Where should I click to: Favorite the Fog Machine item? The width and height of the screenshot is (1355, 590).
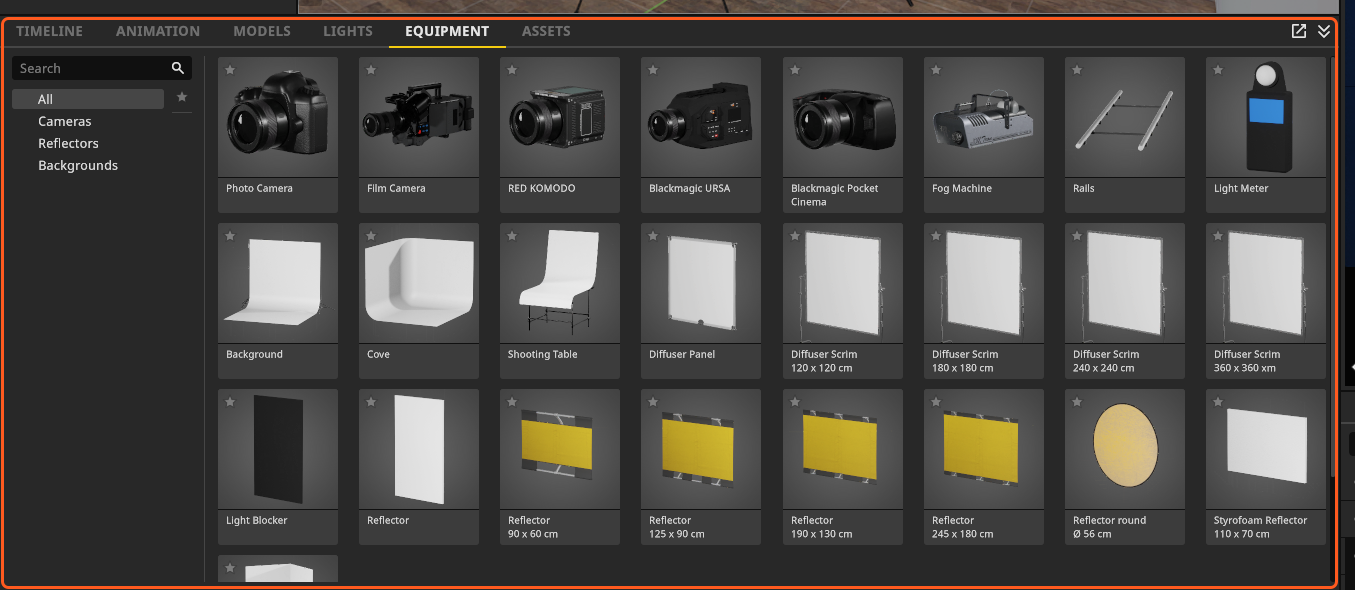(x=936, y=70)
